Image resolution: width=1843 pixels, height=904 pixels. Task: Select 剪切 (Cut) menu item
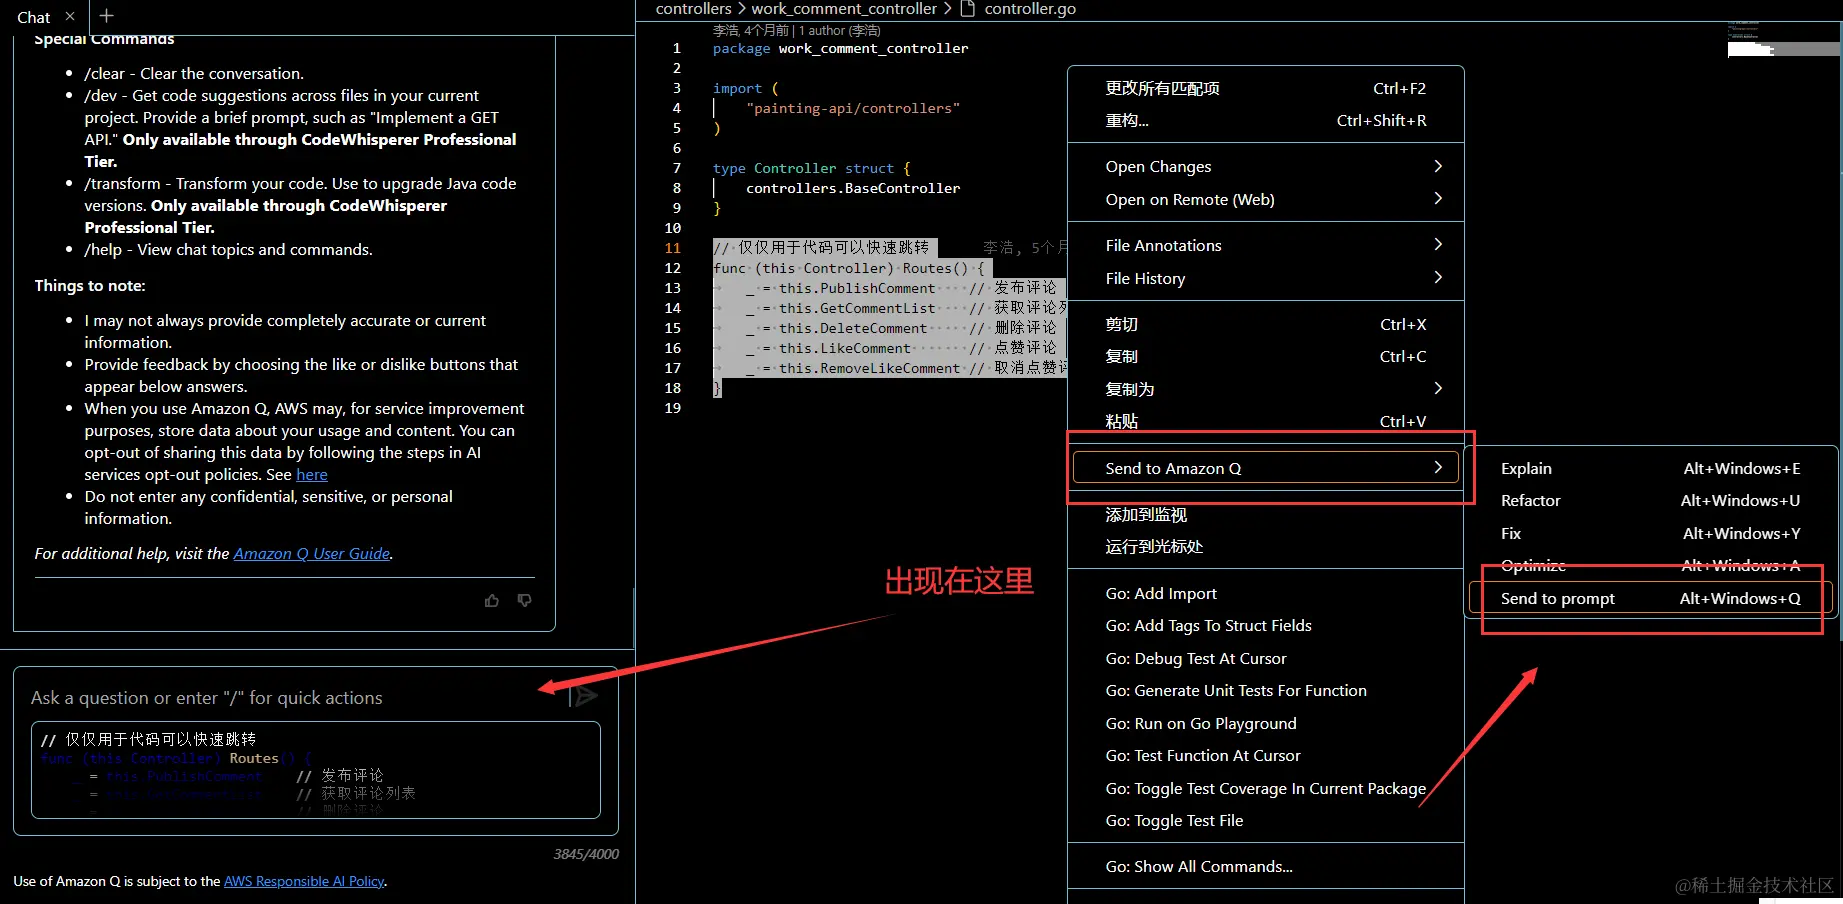click(1265, 324)
